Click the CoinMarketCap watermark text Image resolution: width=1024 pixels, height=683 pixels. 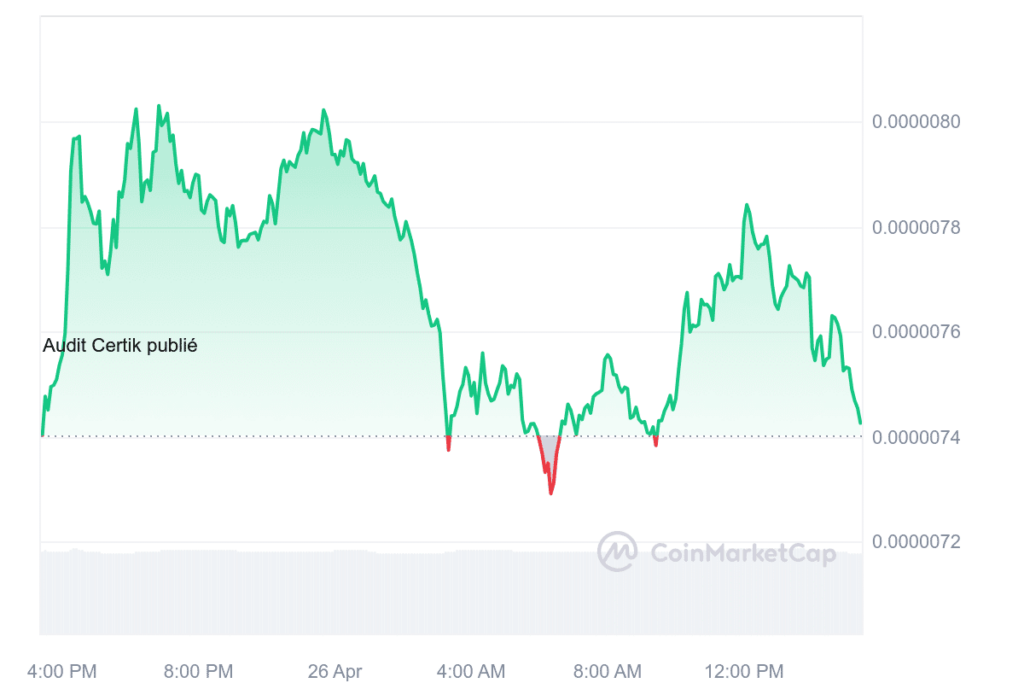coord(743,554)
